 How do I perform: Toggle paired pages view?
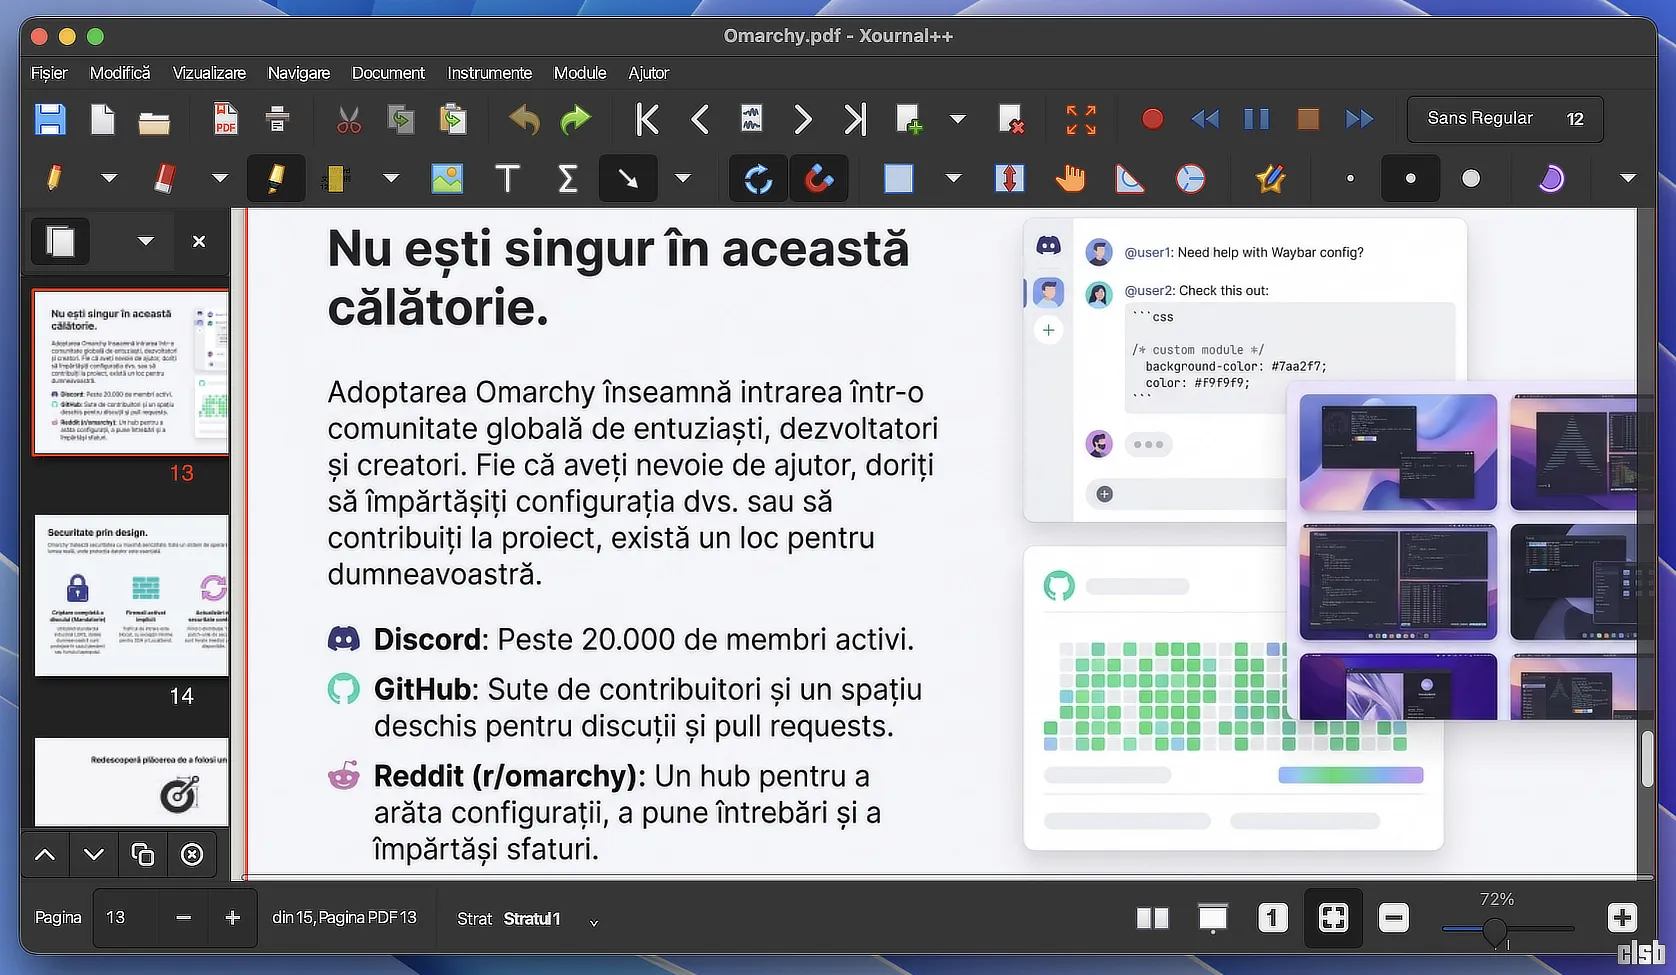[1152, 918]
